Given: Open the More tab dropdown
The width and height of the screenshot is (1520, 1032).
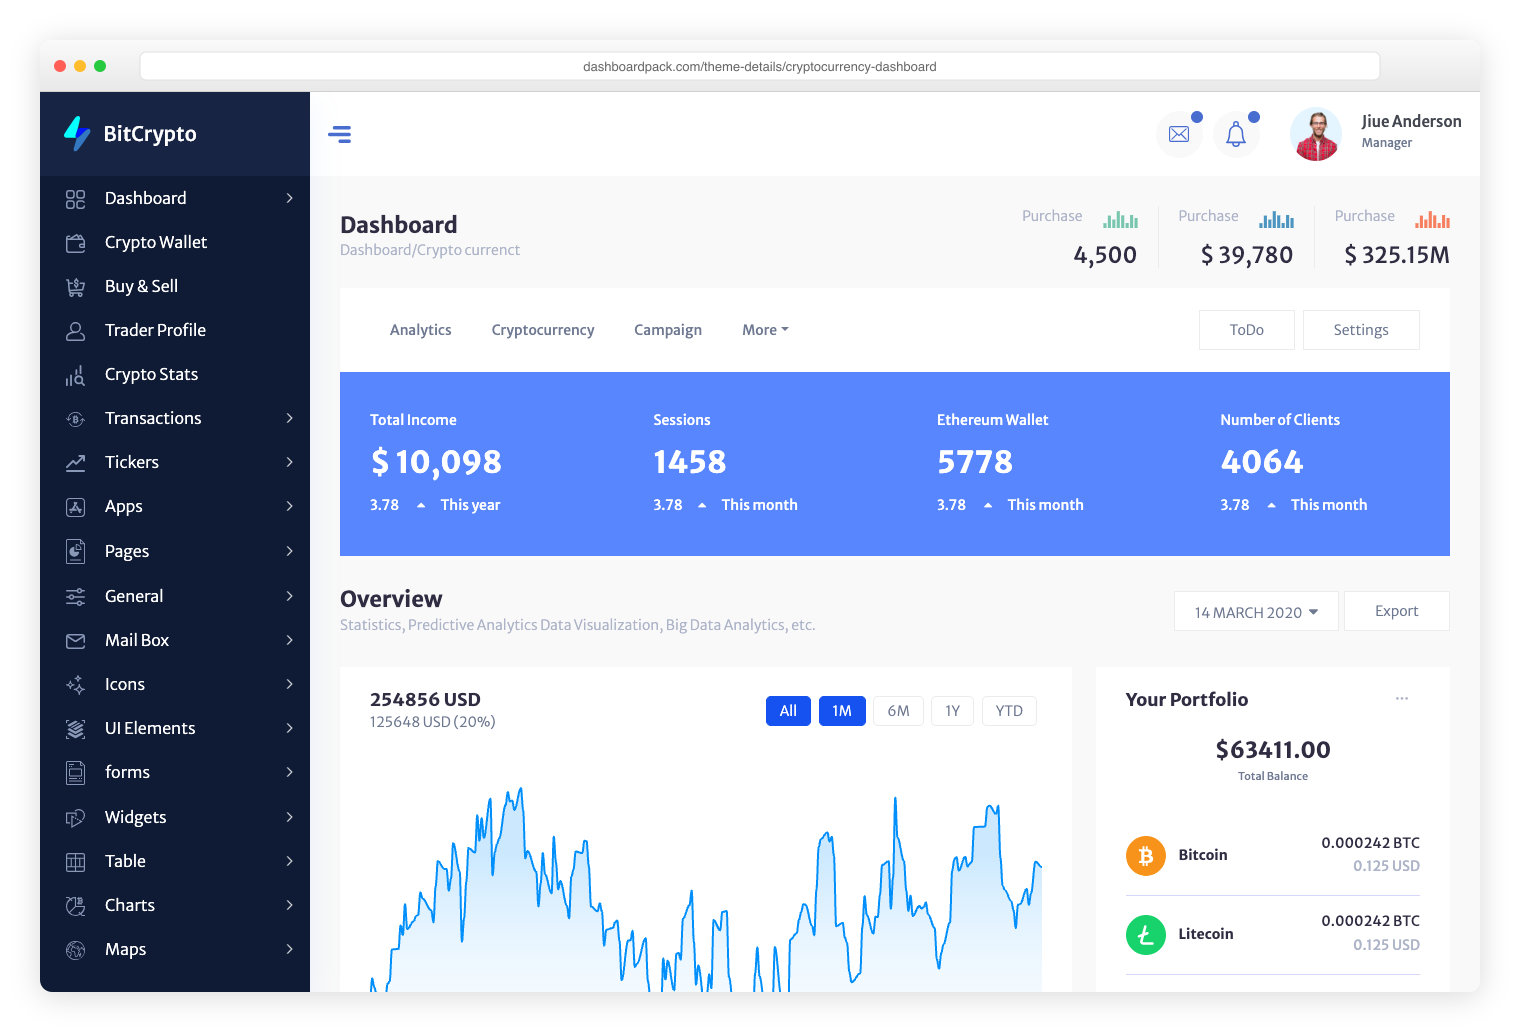Looking at the screenshot, I should coord(765,330).
